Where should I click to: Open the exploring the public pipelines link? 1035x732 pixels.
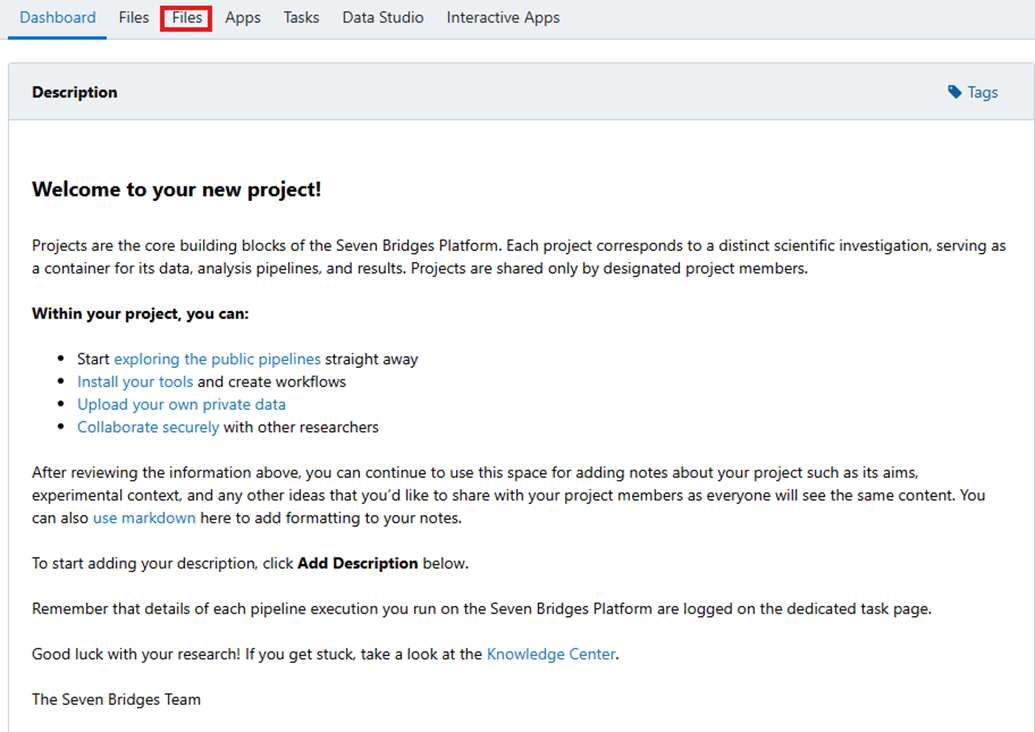(218, 358)
